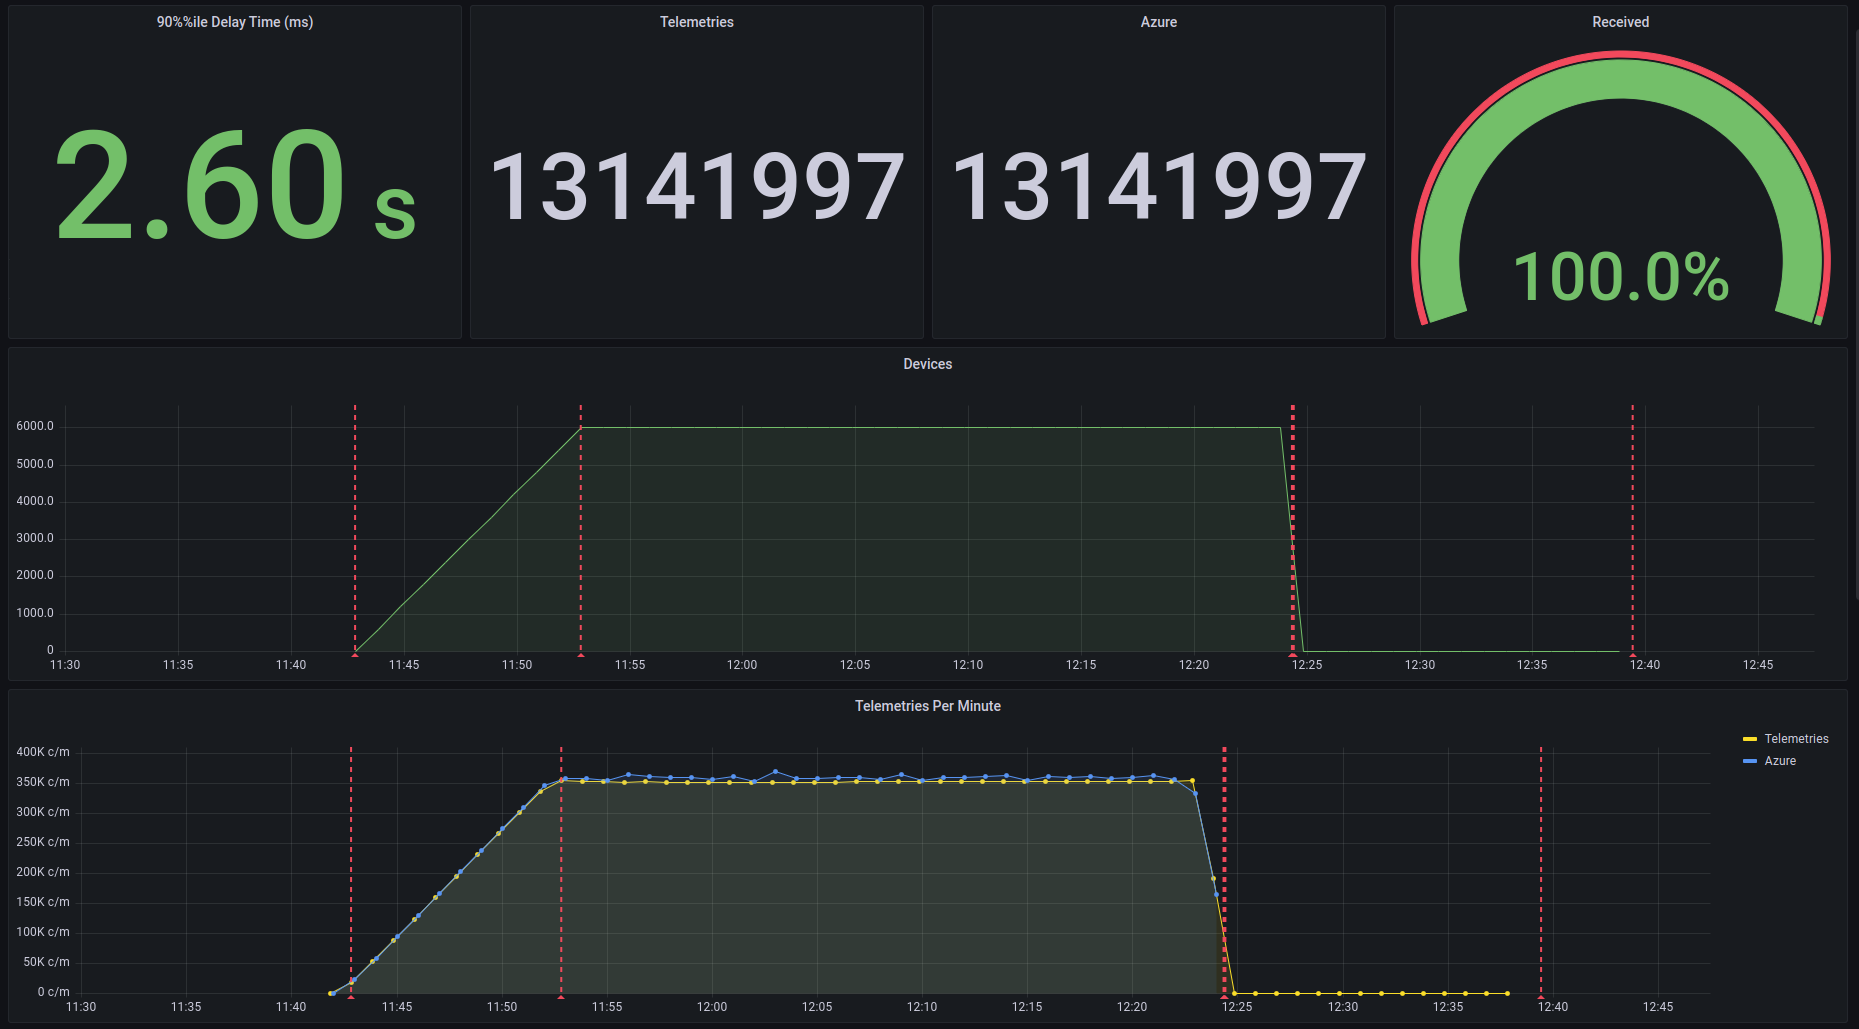
Task: Open the Telemetries stat panel title
Action: pos(697,22)
